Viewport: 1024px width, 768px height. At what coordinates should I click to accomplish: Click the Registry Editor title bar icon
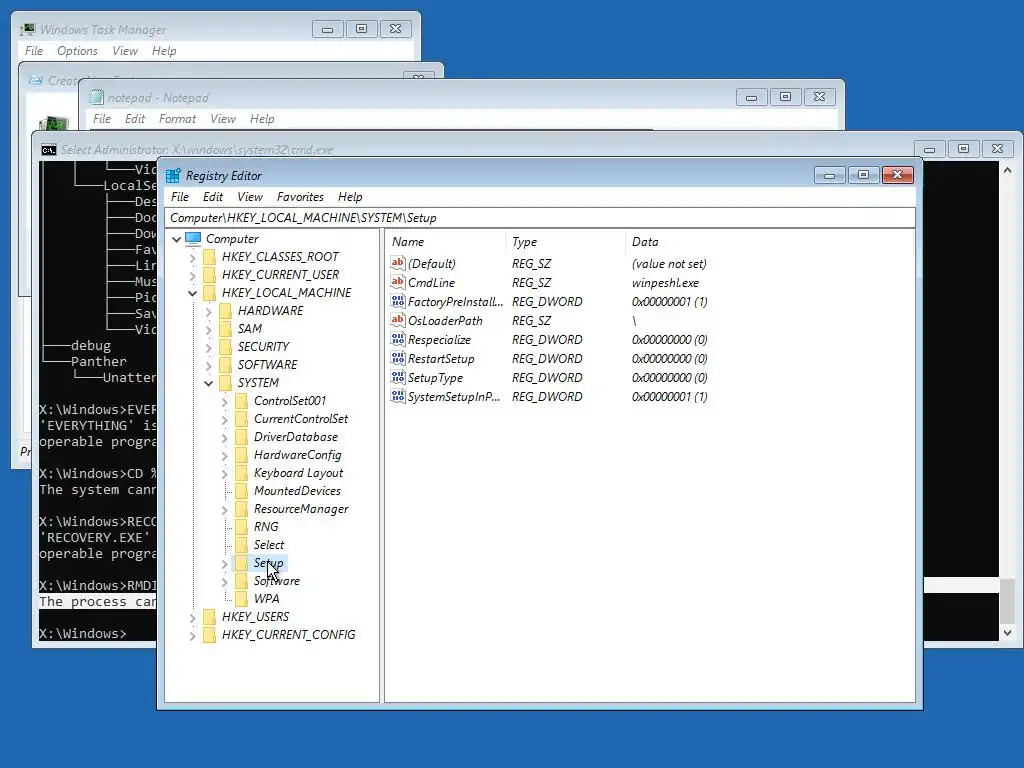tap(173, 176)
